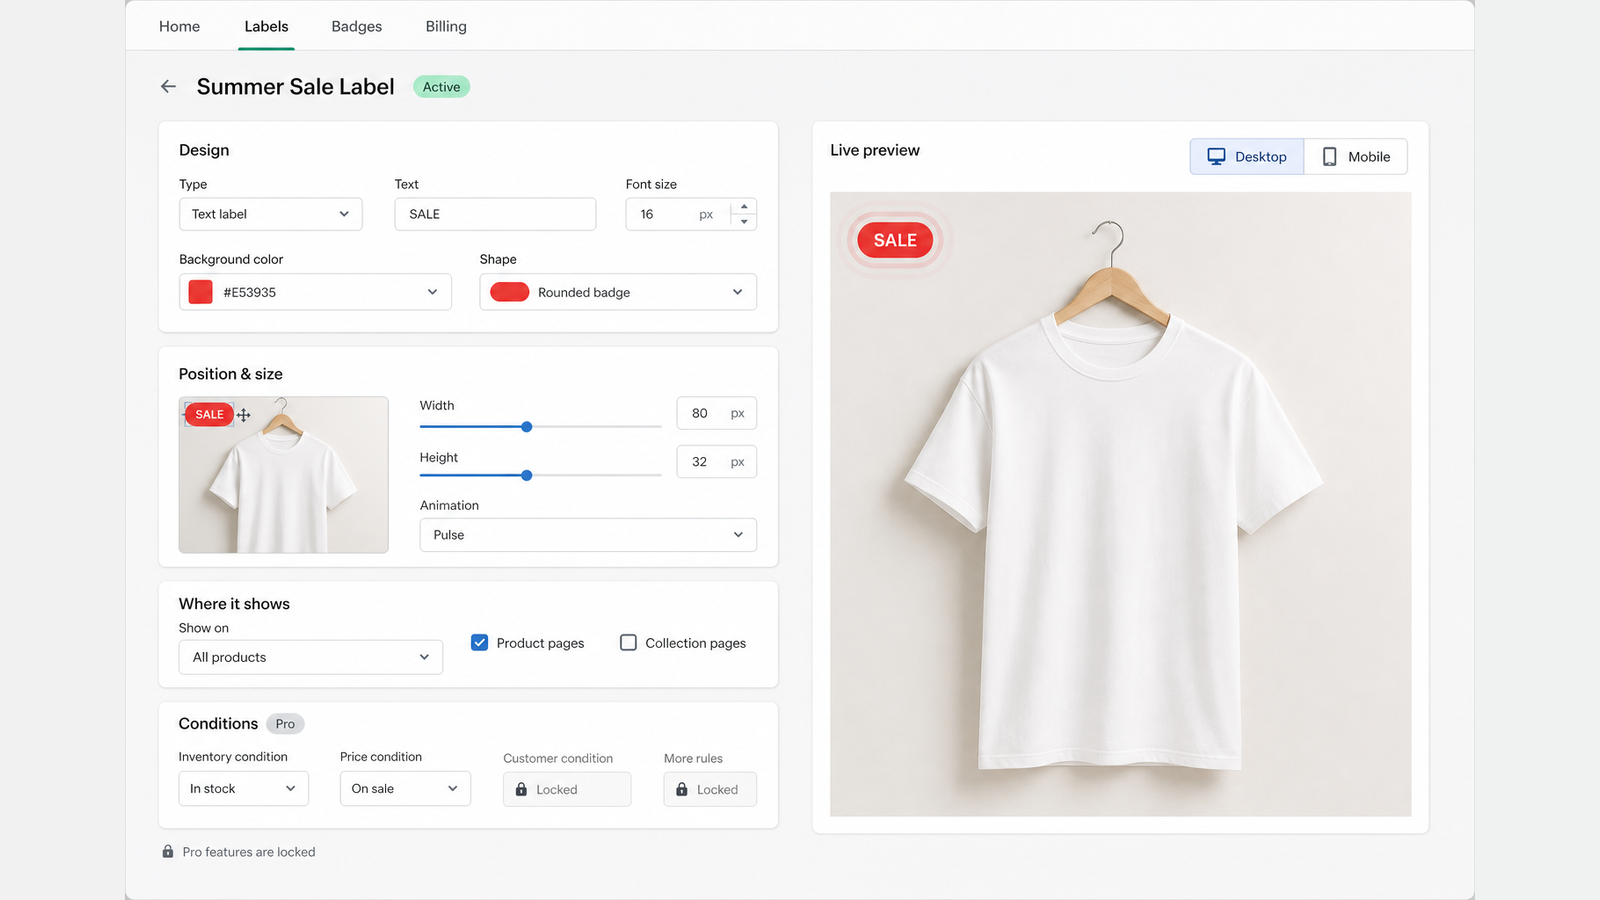
Task: Open the Show on dropdown All products
Action: click(311, 657)
